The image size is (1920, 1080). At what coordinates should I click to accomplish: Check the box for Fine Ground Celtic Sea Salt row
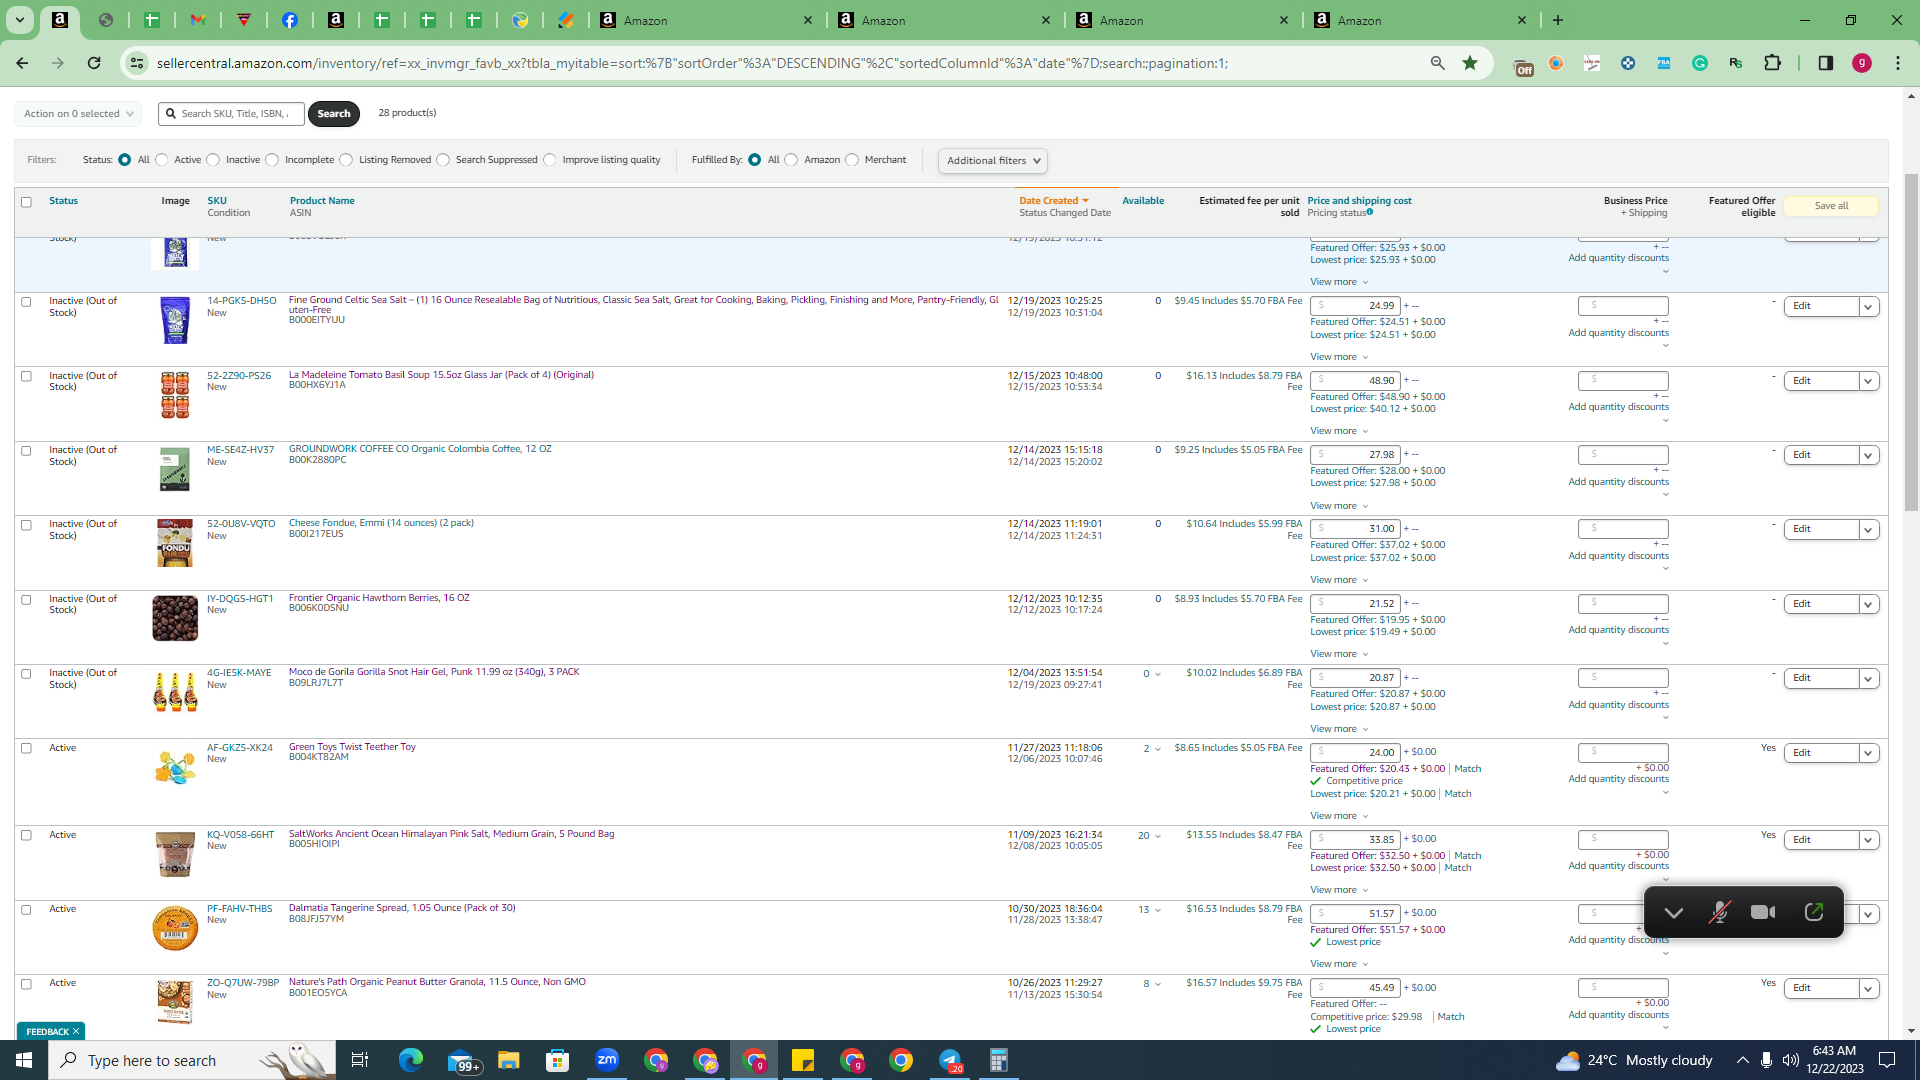27,302
